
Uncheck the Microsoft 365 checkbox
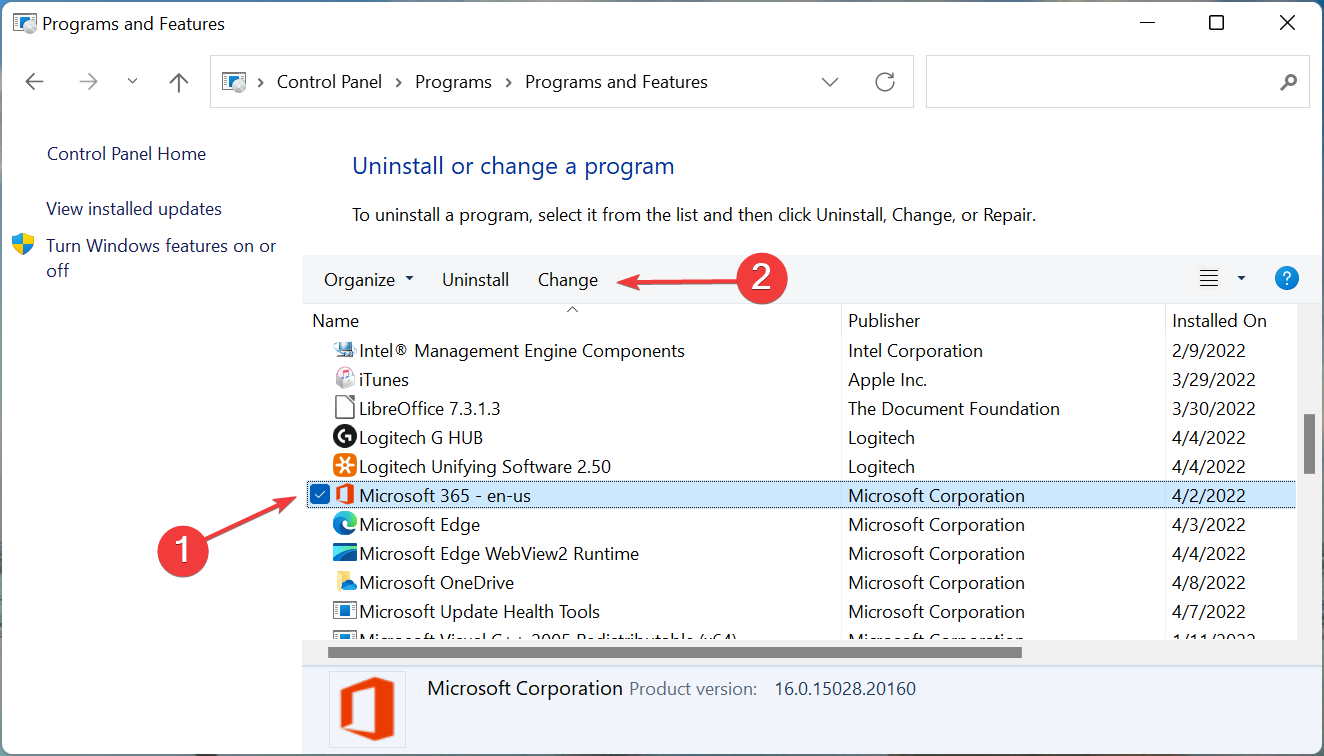click(x=319, y=494)
